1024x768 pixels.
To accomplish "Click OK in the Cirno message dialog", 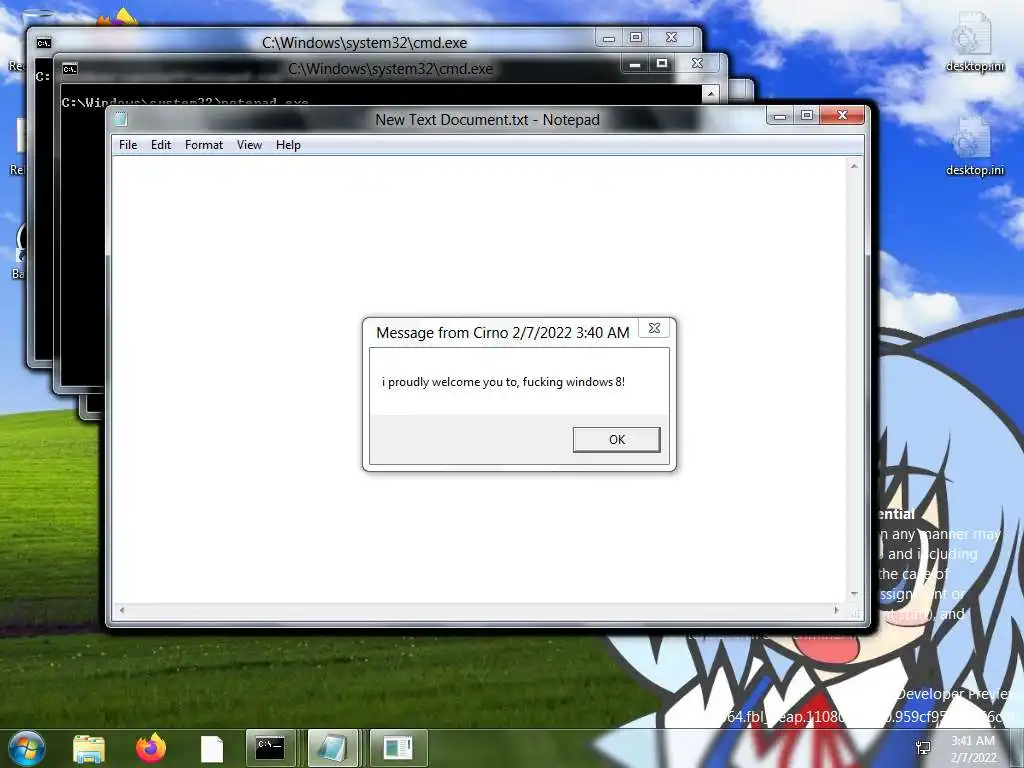I will click(616, 440).
